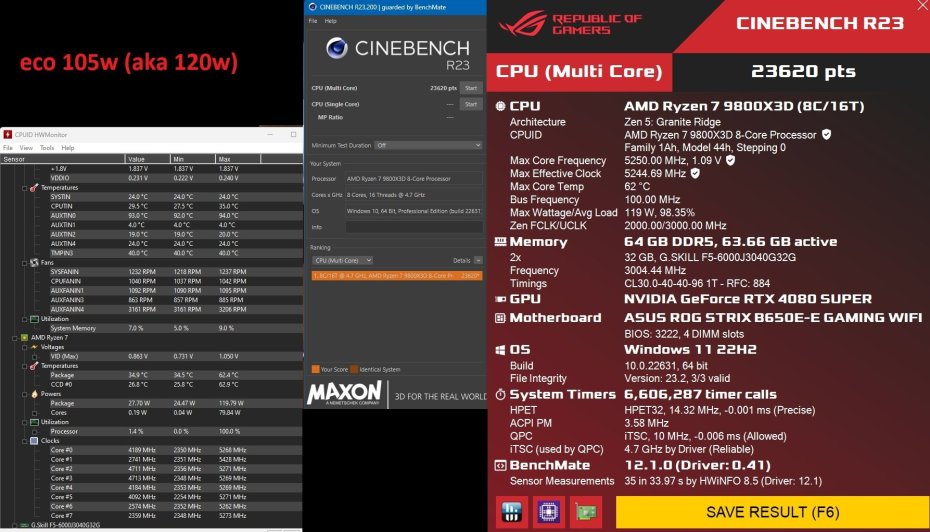The width and height of the screenshot is (930, 532).
Task: Click the Motherboard section icon in BenchMate
Action: tap(500, 318)
